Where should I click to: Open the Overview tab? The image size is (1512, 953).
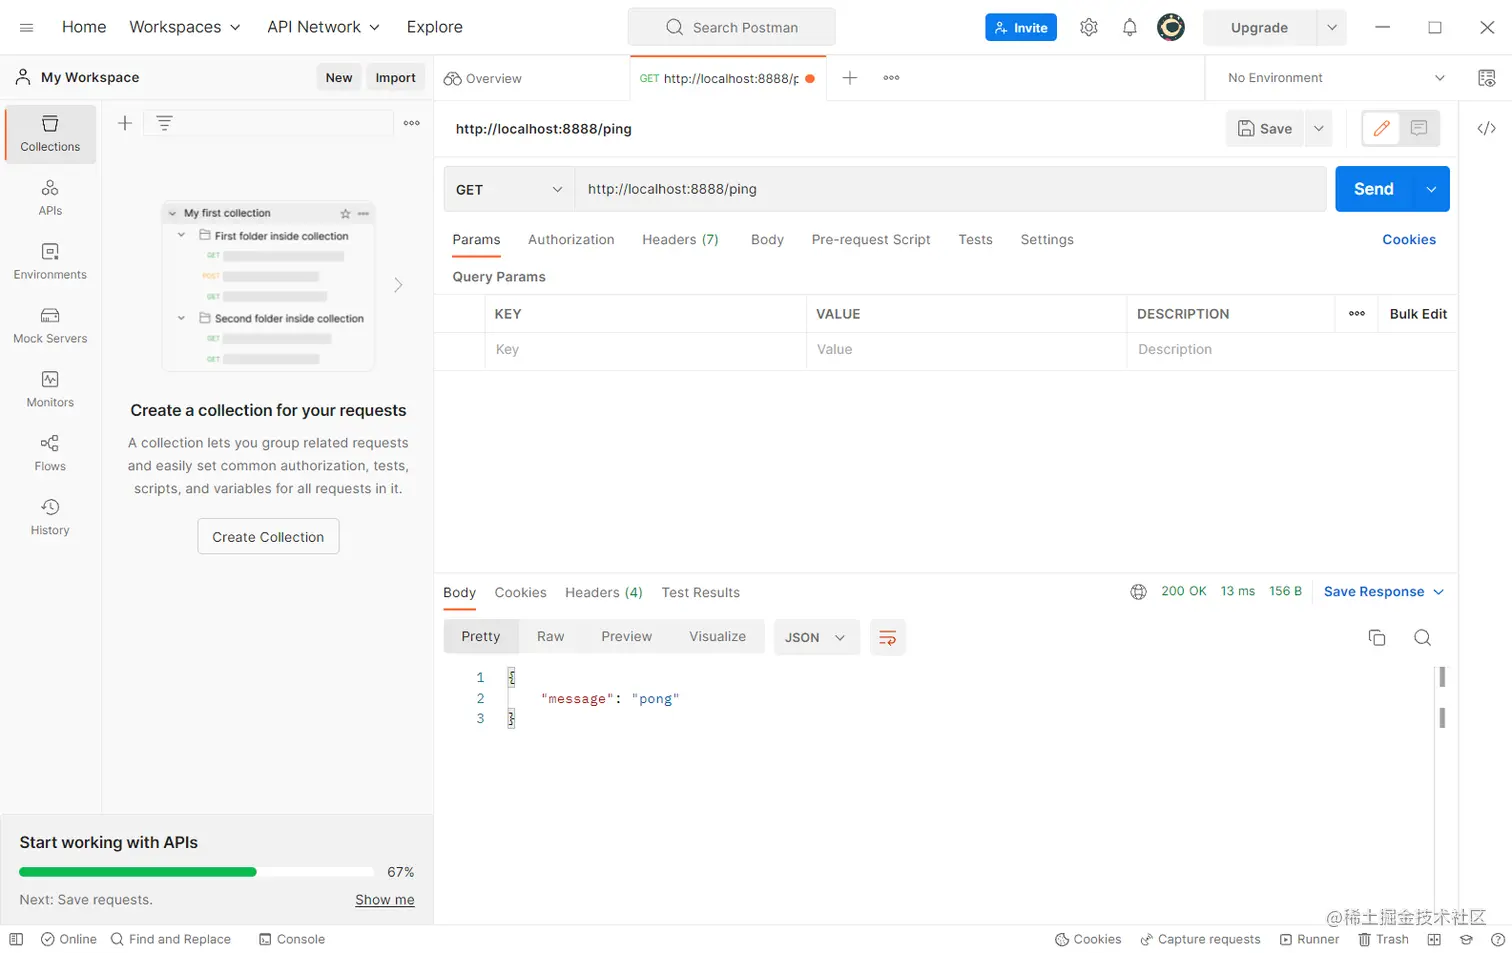click(x=483, y=78)
